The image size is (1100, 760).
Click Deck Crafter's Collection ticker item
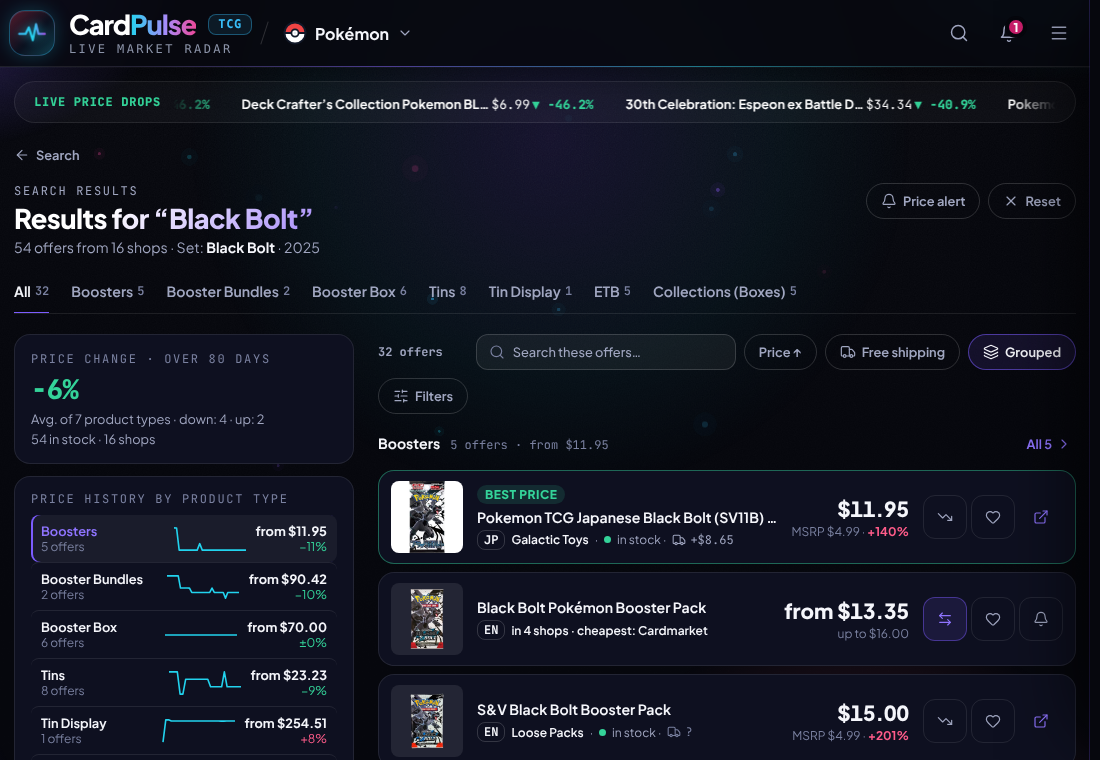tap(417, 104)
